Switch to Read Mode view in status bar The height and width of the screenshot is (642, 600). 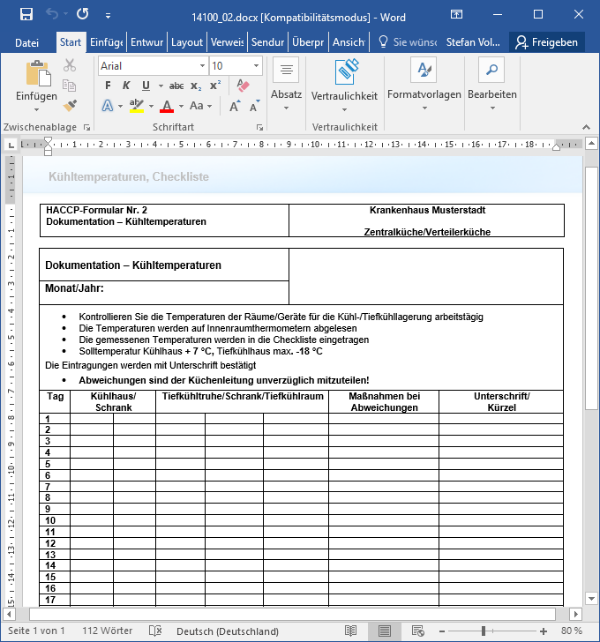350,631
